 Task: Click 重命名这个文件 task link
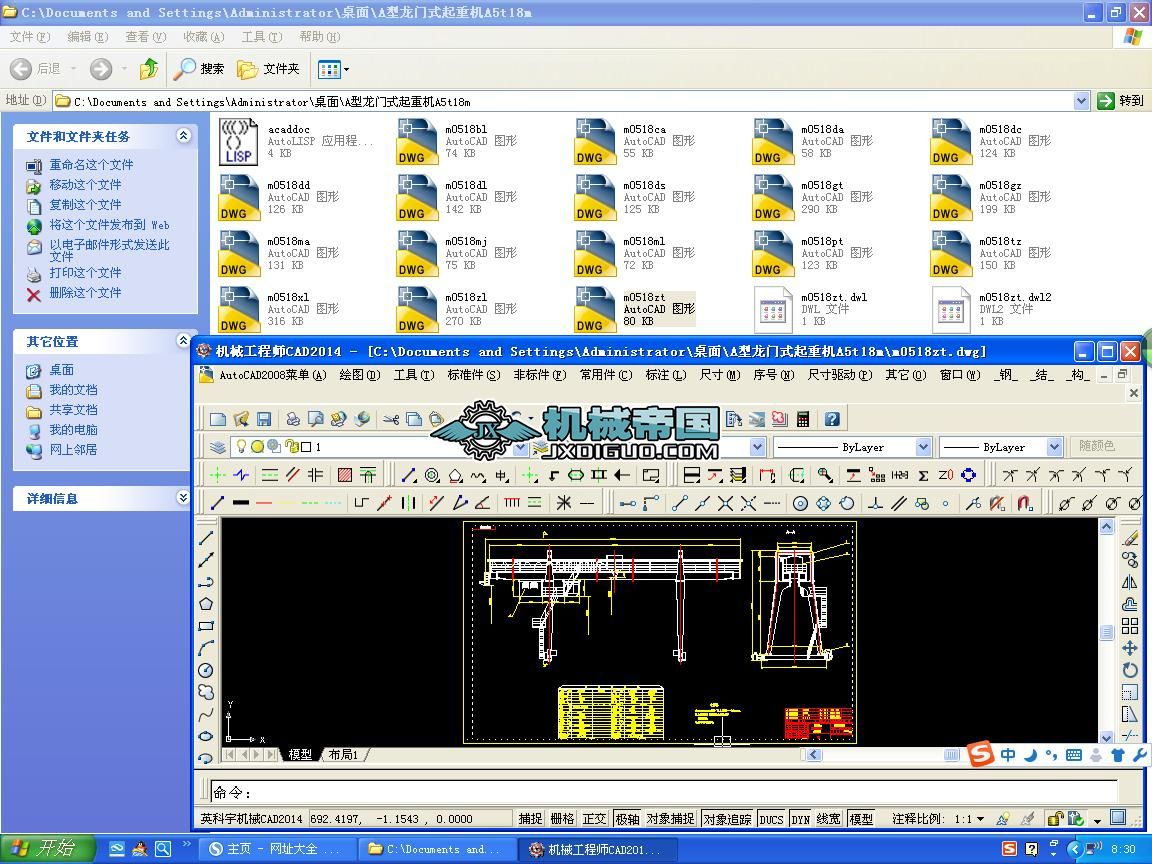coord(91,165)
